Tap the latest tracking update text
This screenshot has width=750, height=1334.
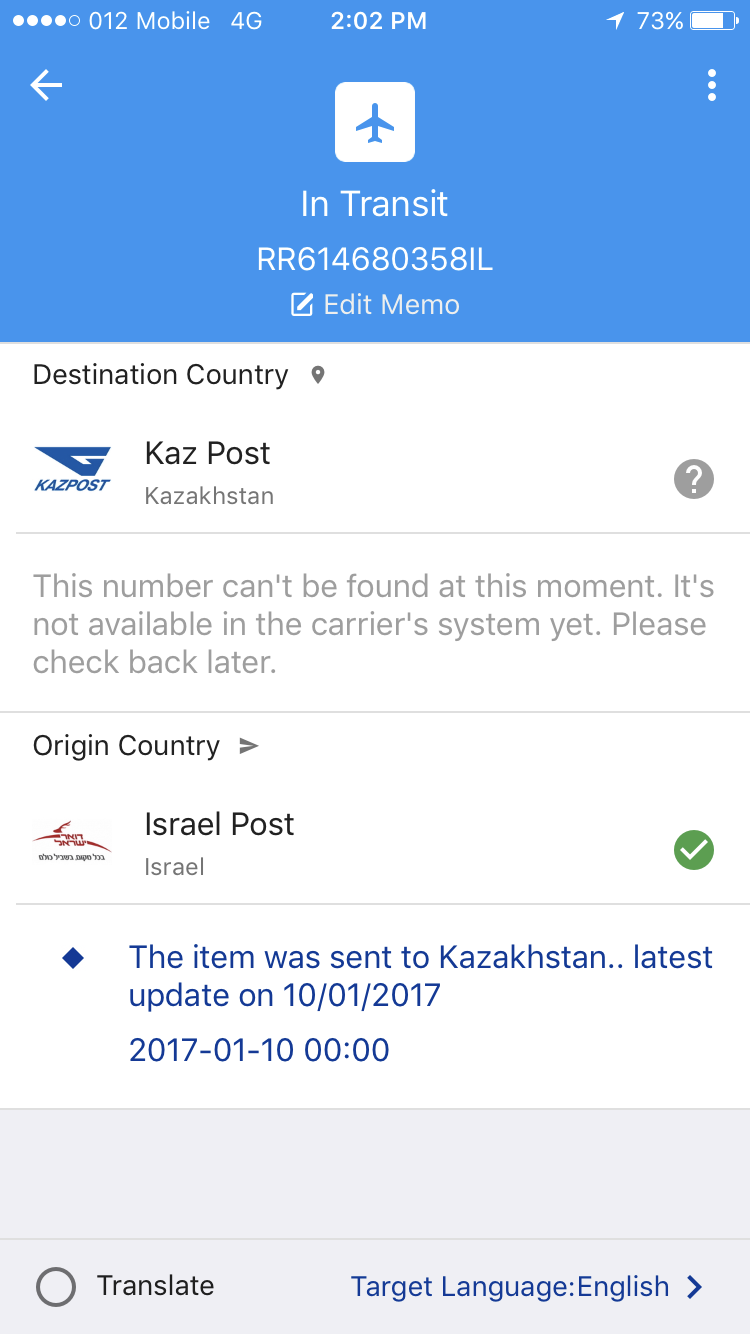(420, 976)
